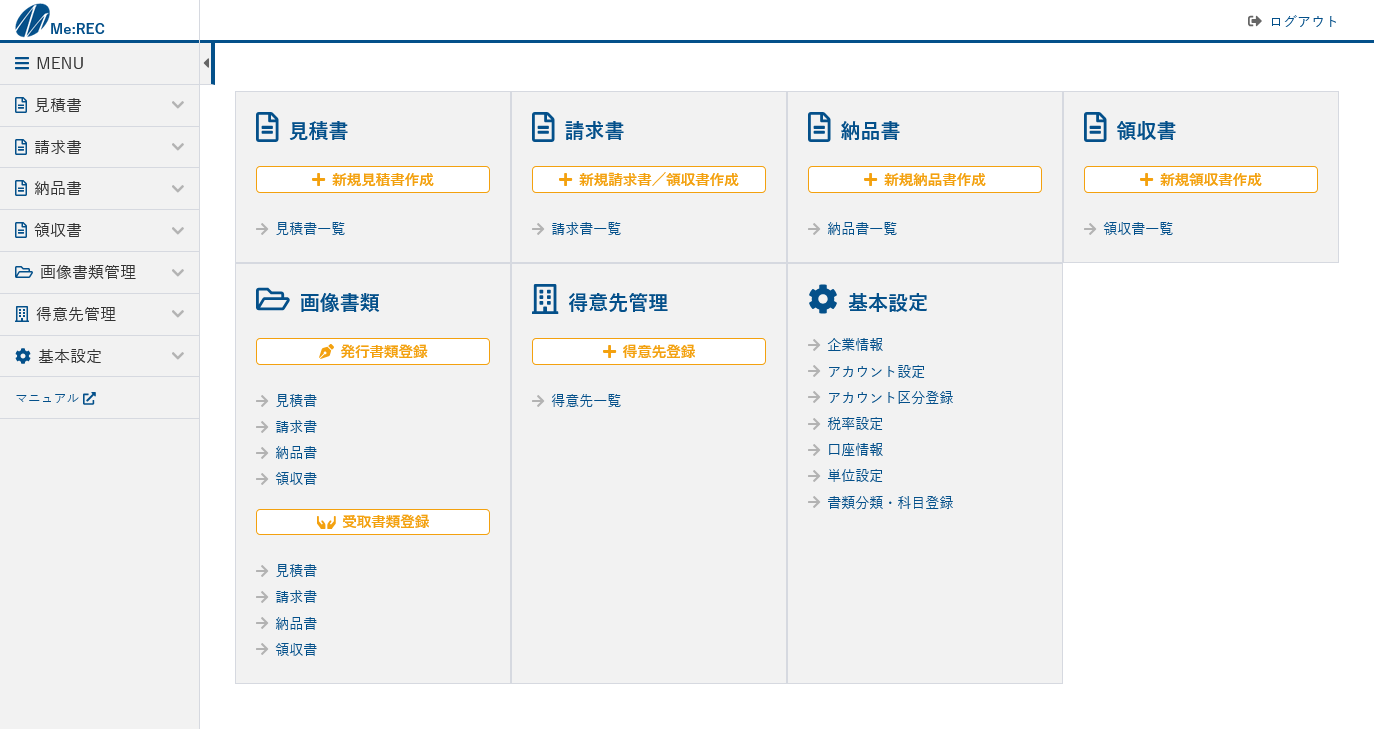Click the 得意先登録 button
The width and height of the screenshot is (1374, 729).
pyautogui.click(x=649, y=351)
